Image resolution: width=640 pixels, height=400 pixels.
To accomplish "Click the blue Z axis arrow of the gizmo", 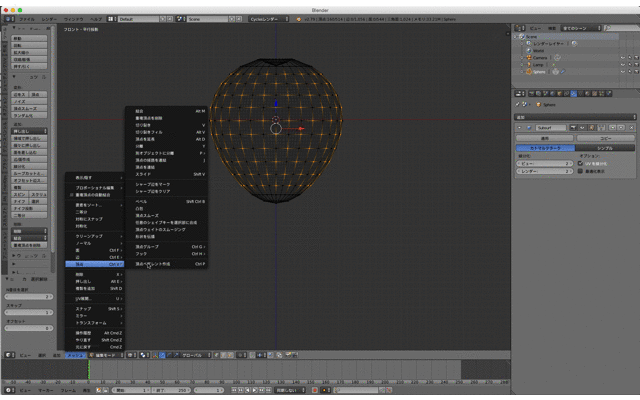I will pyautogui.click(x=276, y=103).
